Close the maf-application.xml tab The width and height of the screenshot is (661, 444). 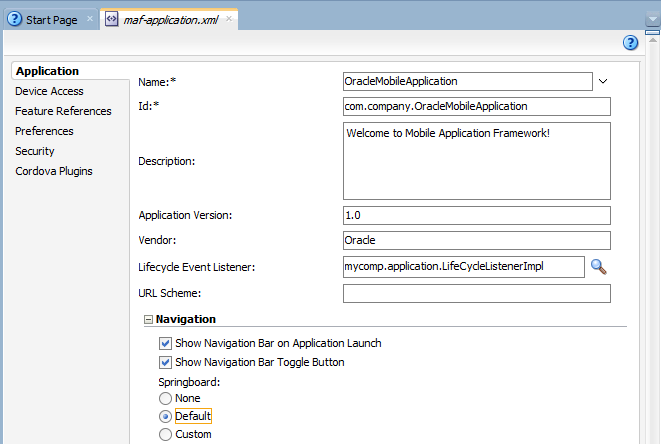(x=229, y=19)
